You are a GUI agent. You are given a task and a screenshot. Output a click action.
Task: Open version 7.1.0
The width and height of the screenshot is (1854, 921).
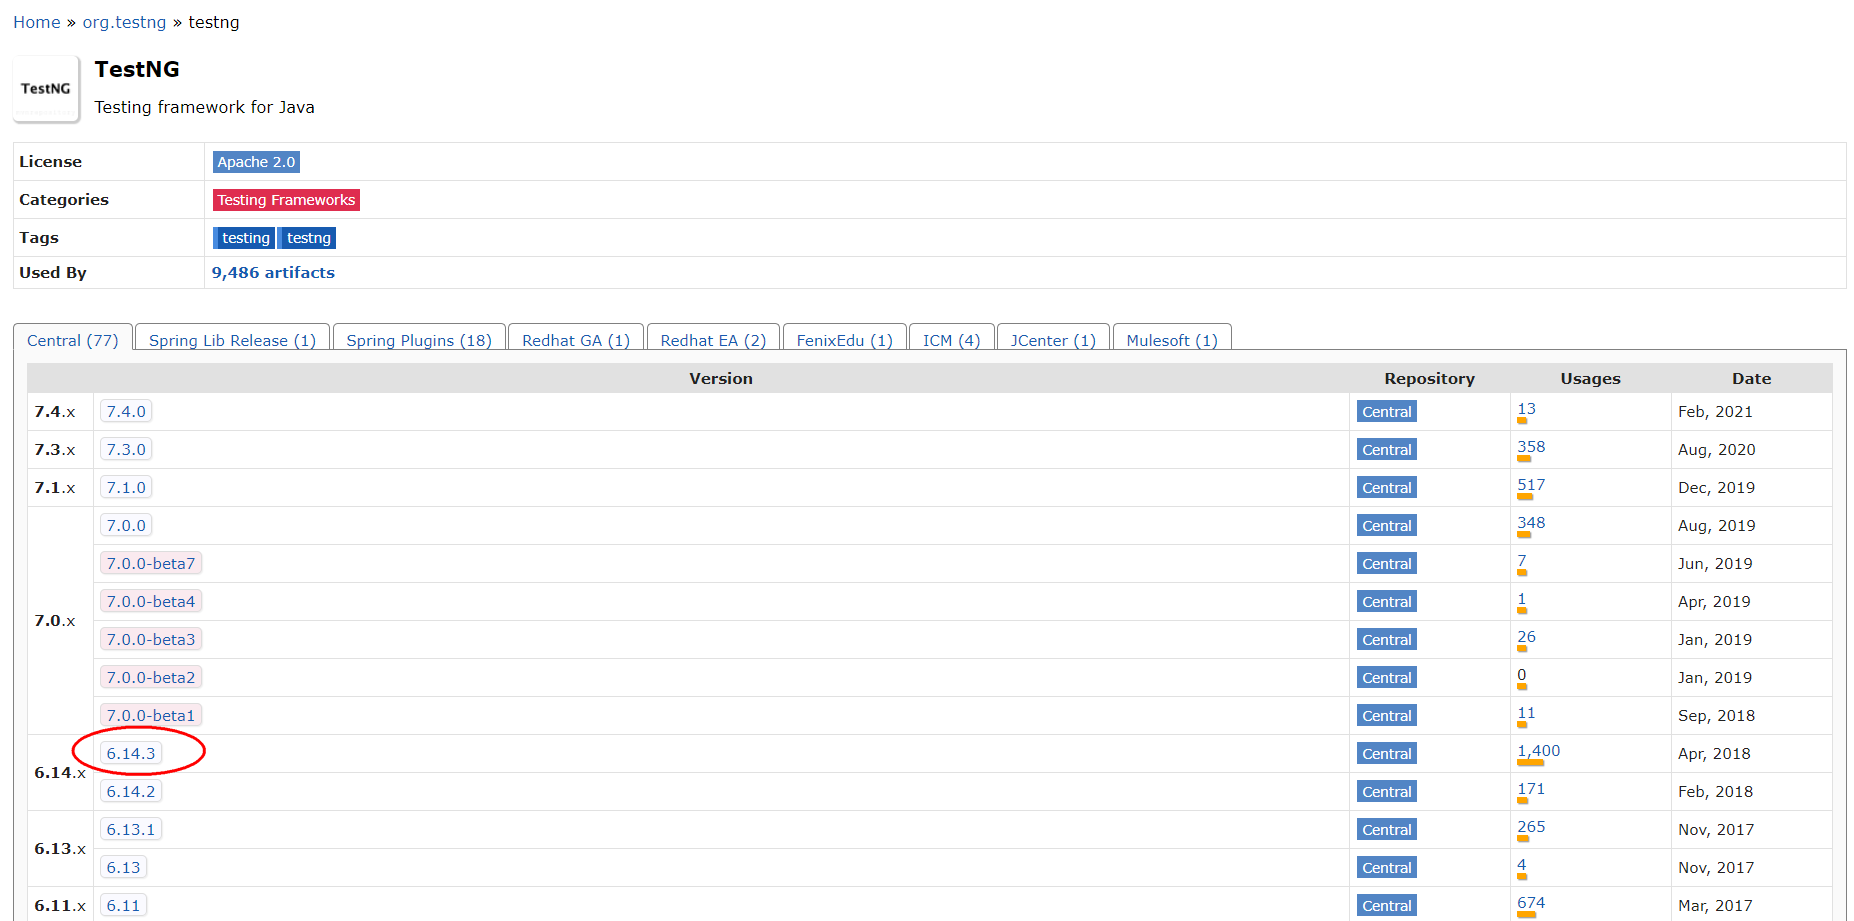pyautogui.click(x=126, y=488)
